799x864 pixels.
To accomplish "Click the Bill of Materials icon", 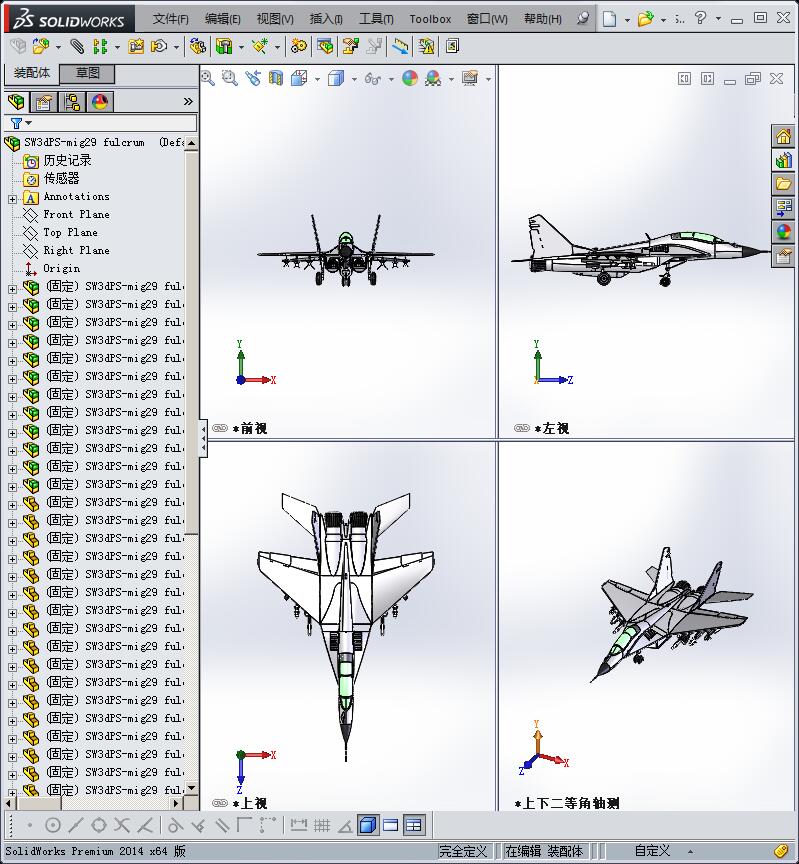I will coord(325,46).
